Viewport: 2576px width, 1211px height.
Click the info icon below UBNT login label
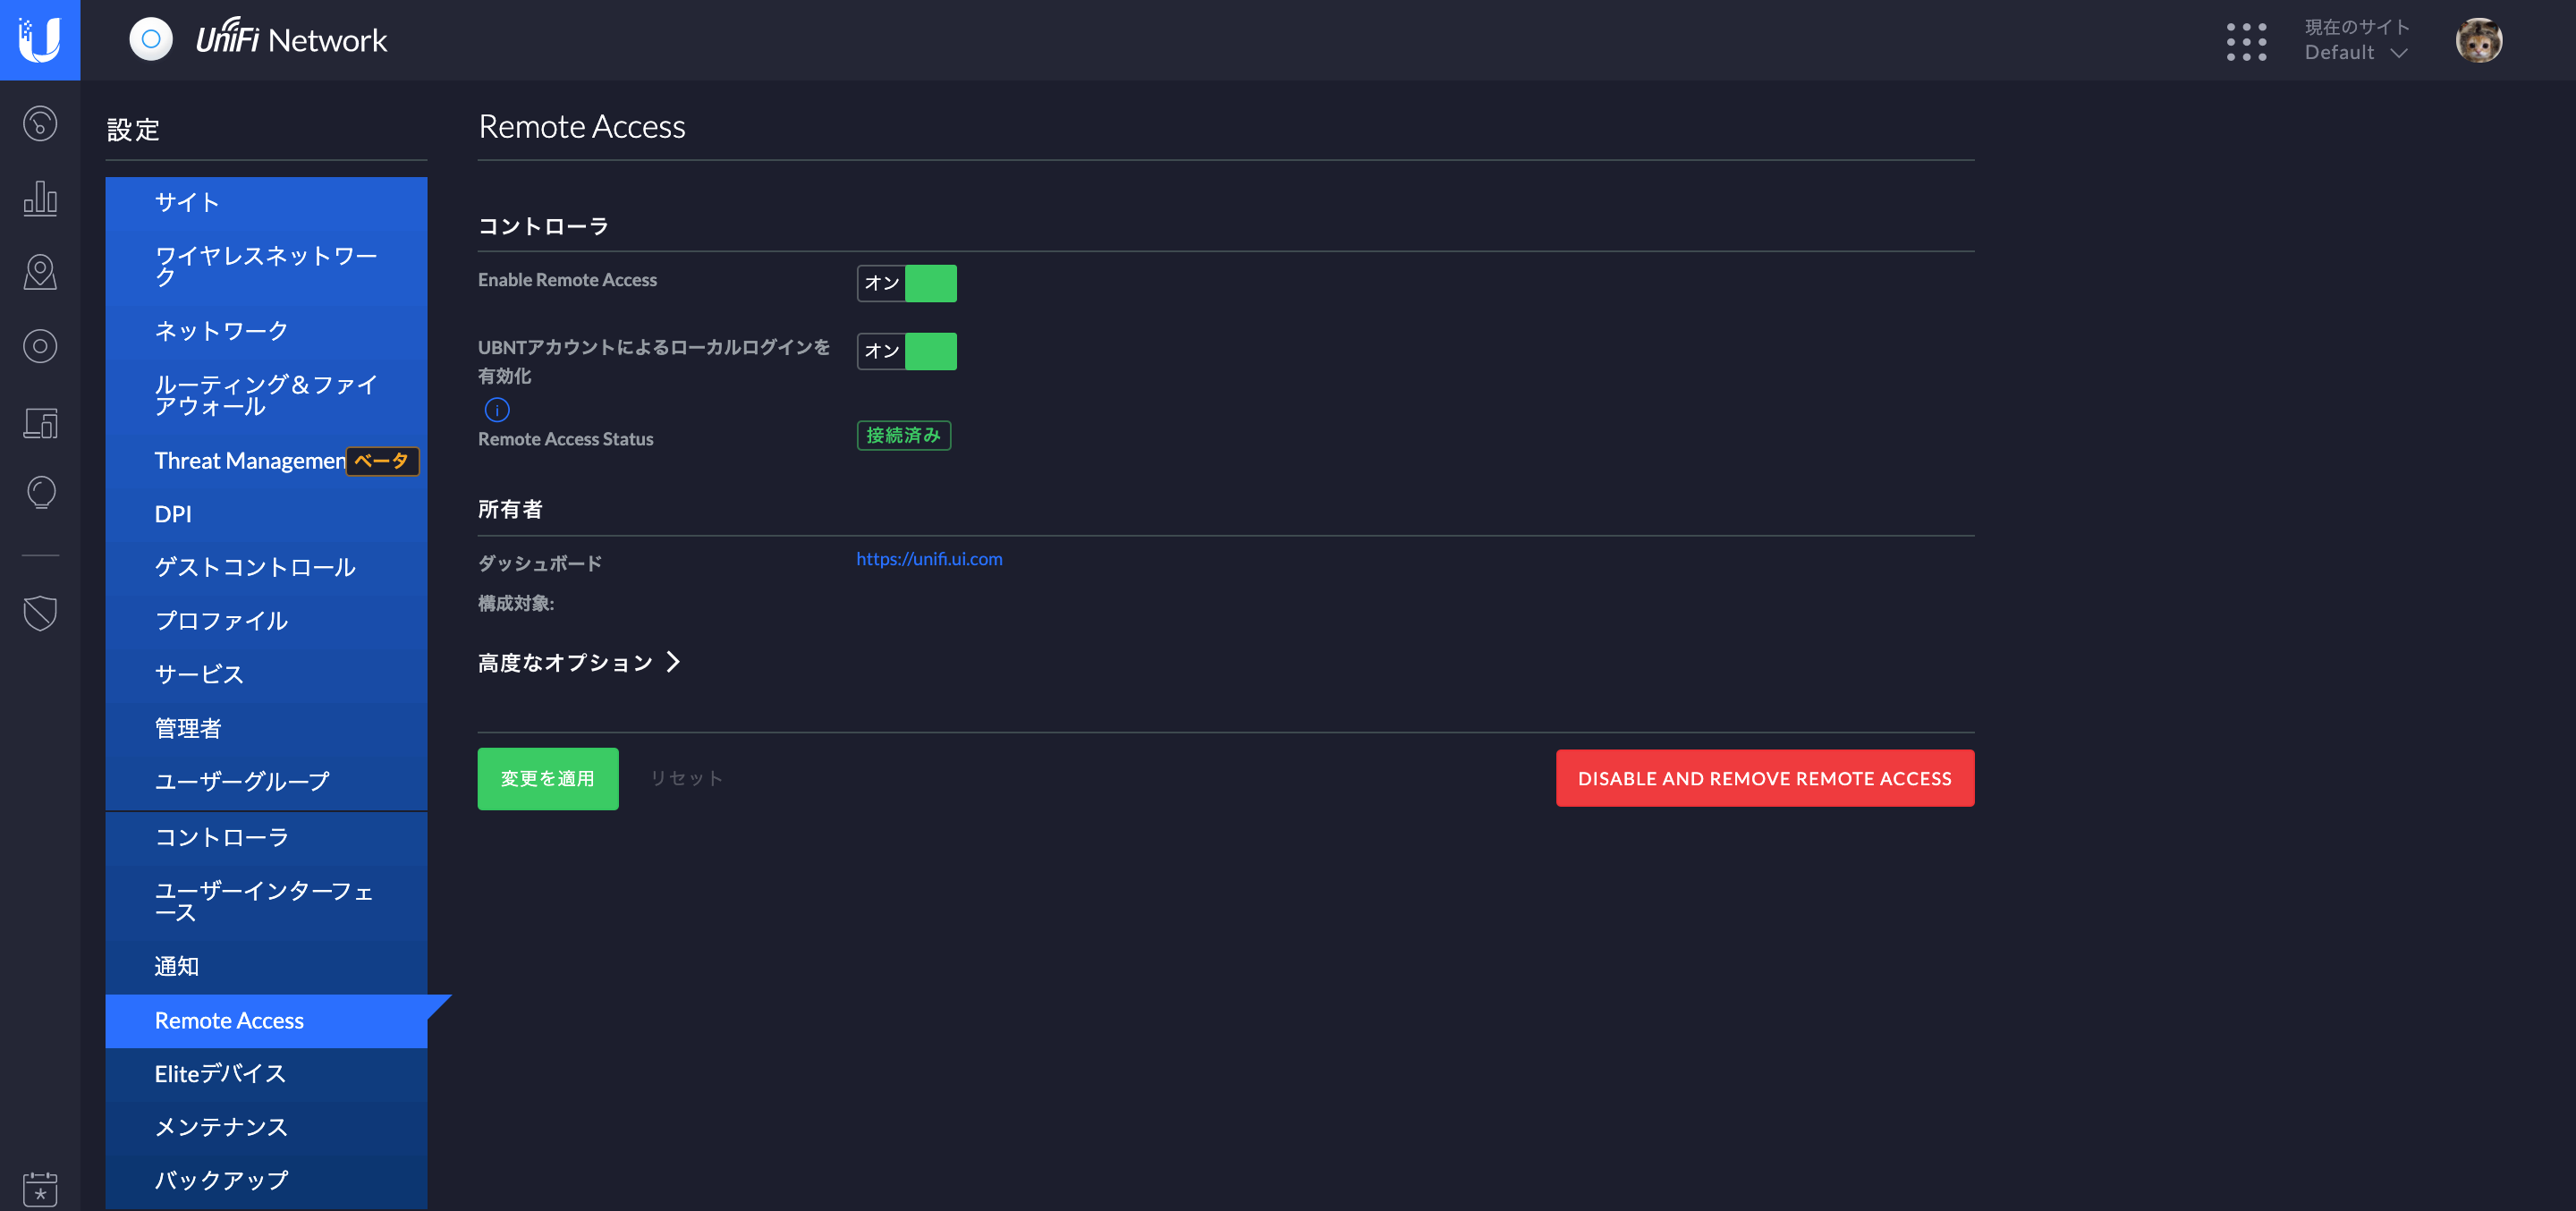pyautogui.click(x=497, y=410)
